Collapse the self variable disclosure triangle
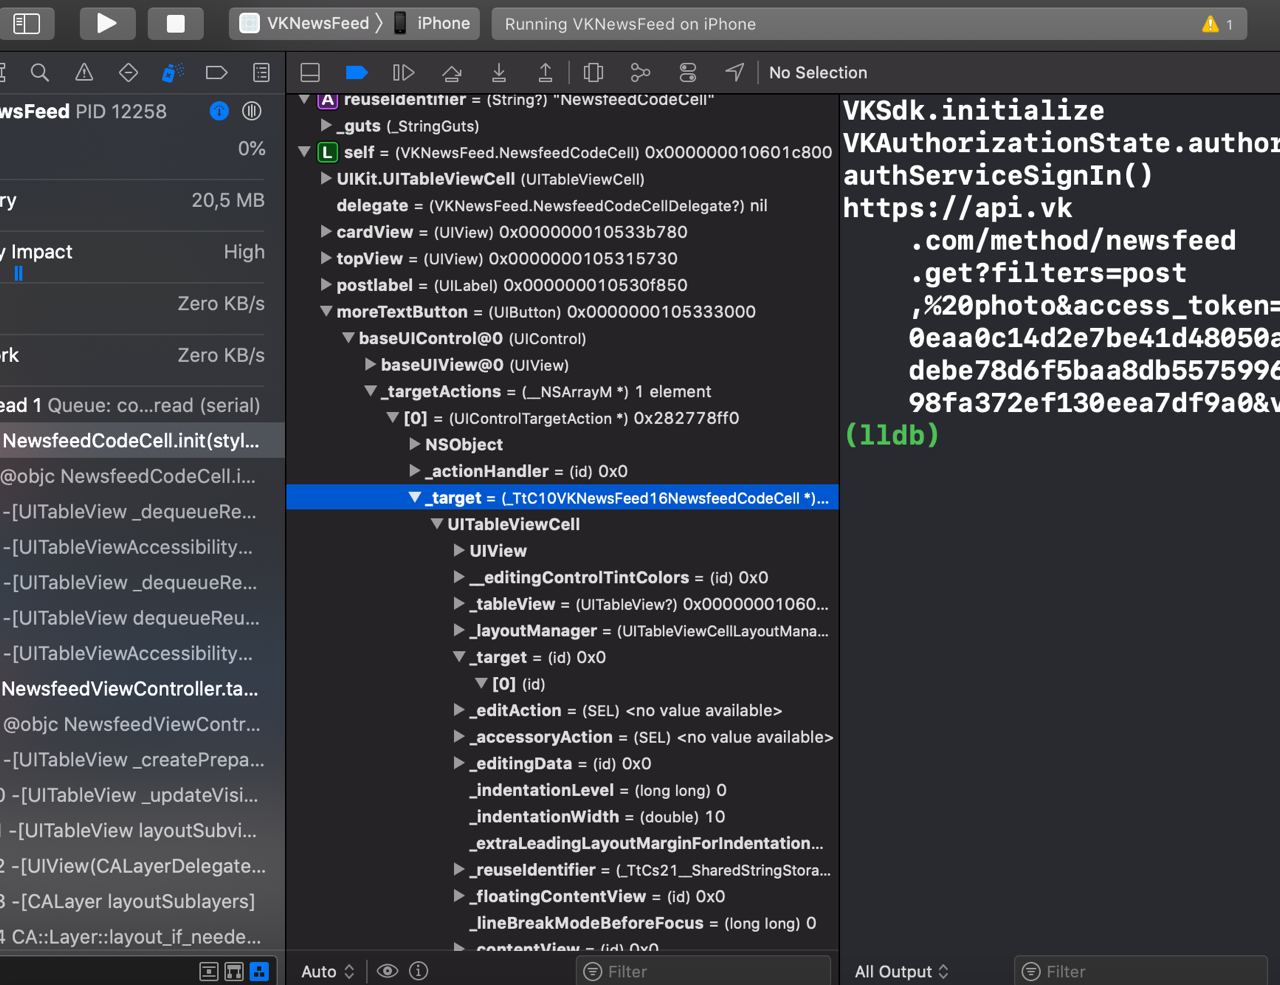This screenshot has width=1280, height=985. point(304,152)
